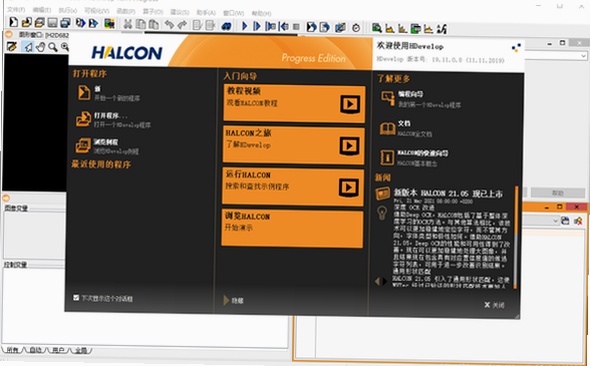The image size is (590, 366).
Task: Open the 文件(F) menu
Action: click(x=16, y=9)
